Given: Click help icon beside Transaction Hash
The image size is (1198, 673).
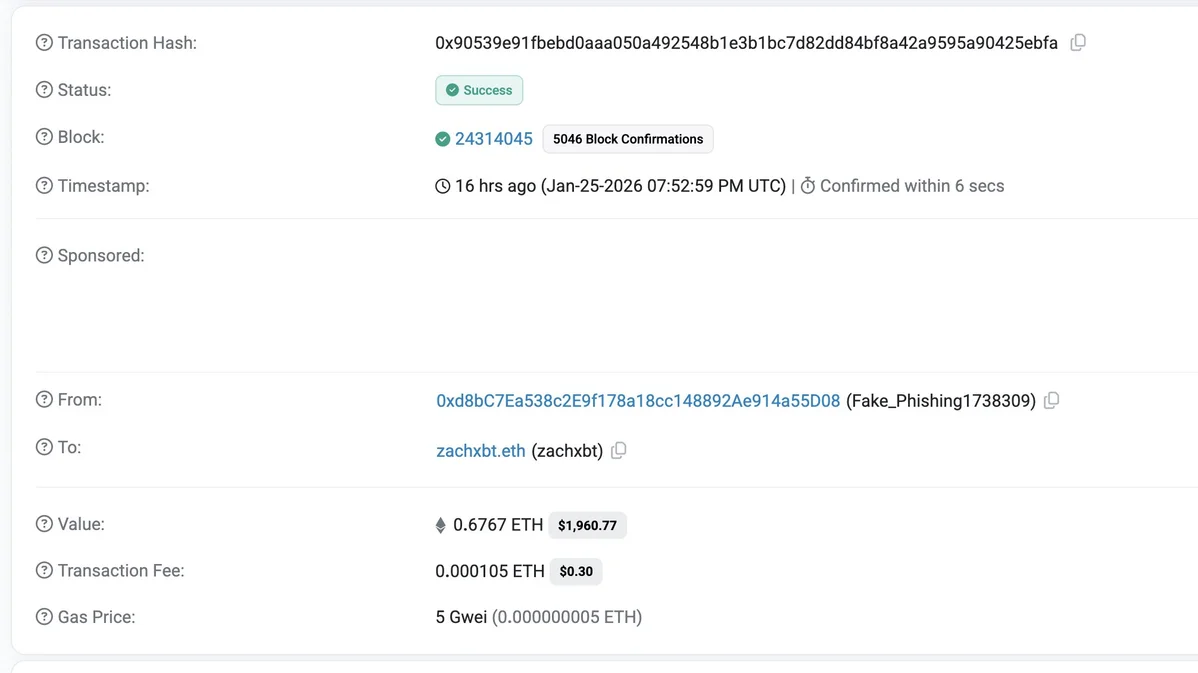Looking at the screenshot, I should tap(44, 43).
